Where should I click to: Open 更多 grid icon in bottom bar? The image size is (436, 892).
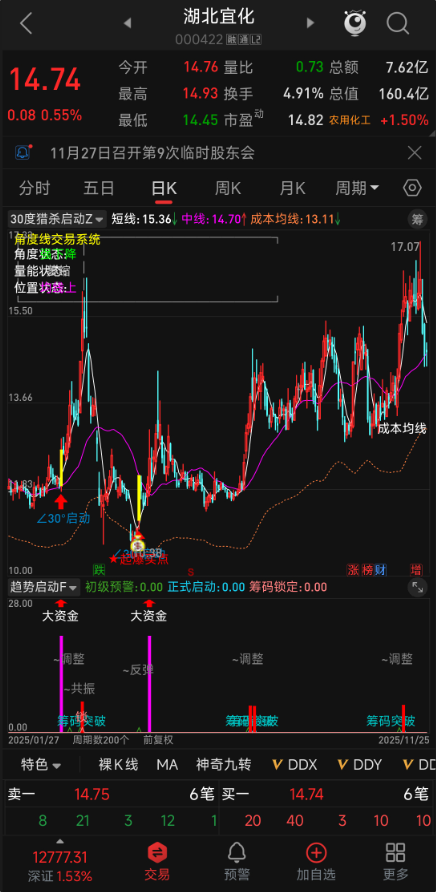tap(396, 861)
